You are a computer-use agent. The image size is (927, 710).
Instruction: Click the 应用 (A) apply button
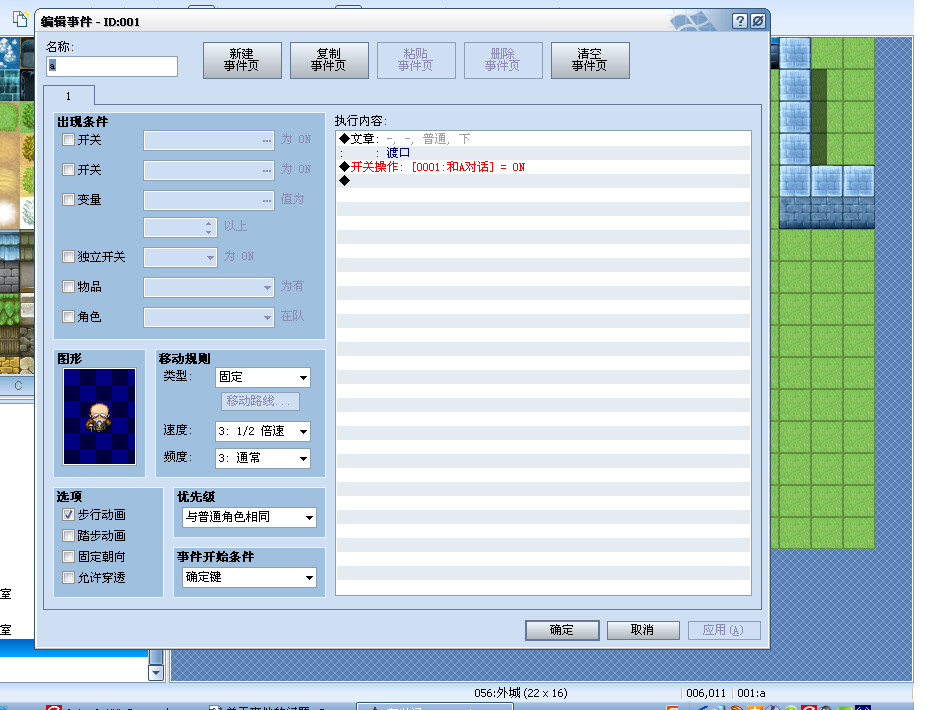[x=724, y=630]
